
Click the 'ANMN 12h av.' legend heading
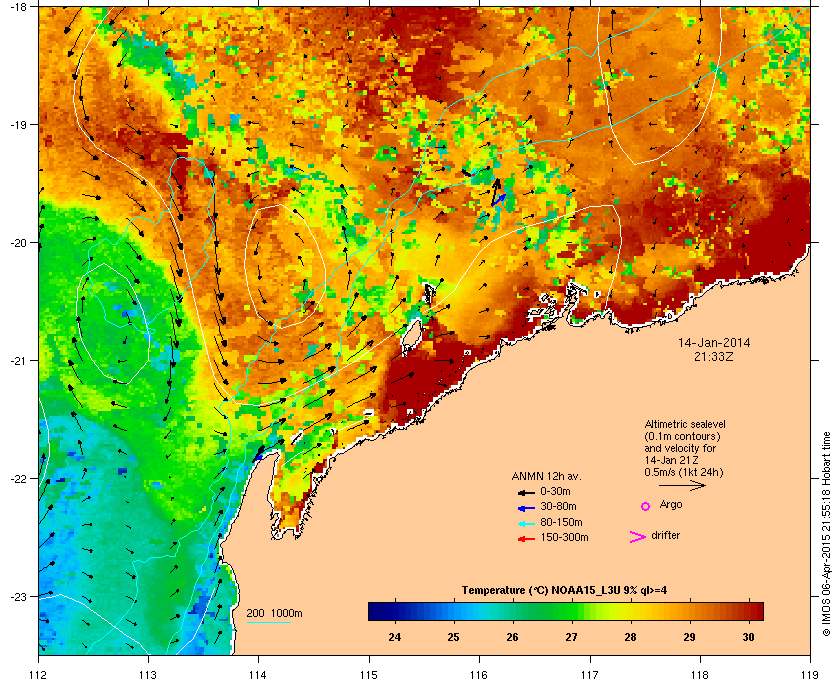pyautogui.click(x=546, y=476)
